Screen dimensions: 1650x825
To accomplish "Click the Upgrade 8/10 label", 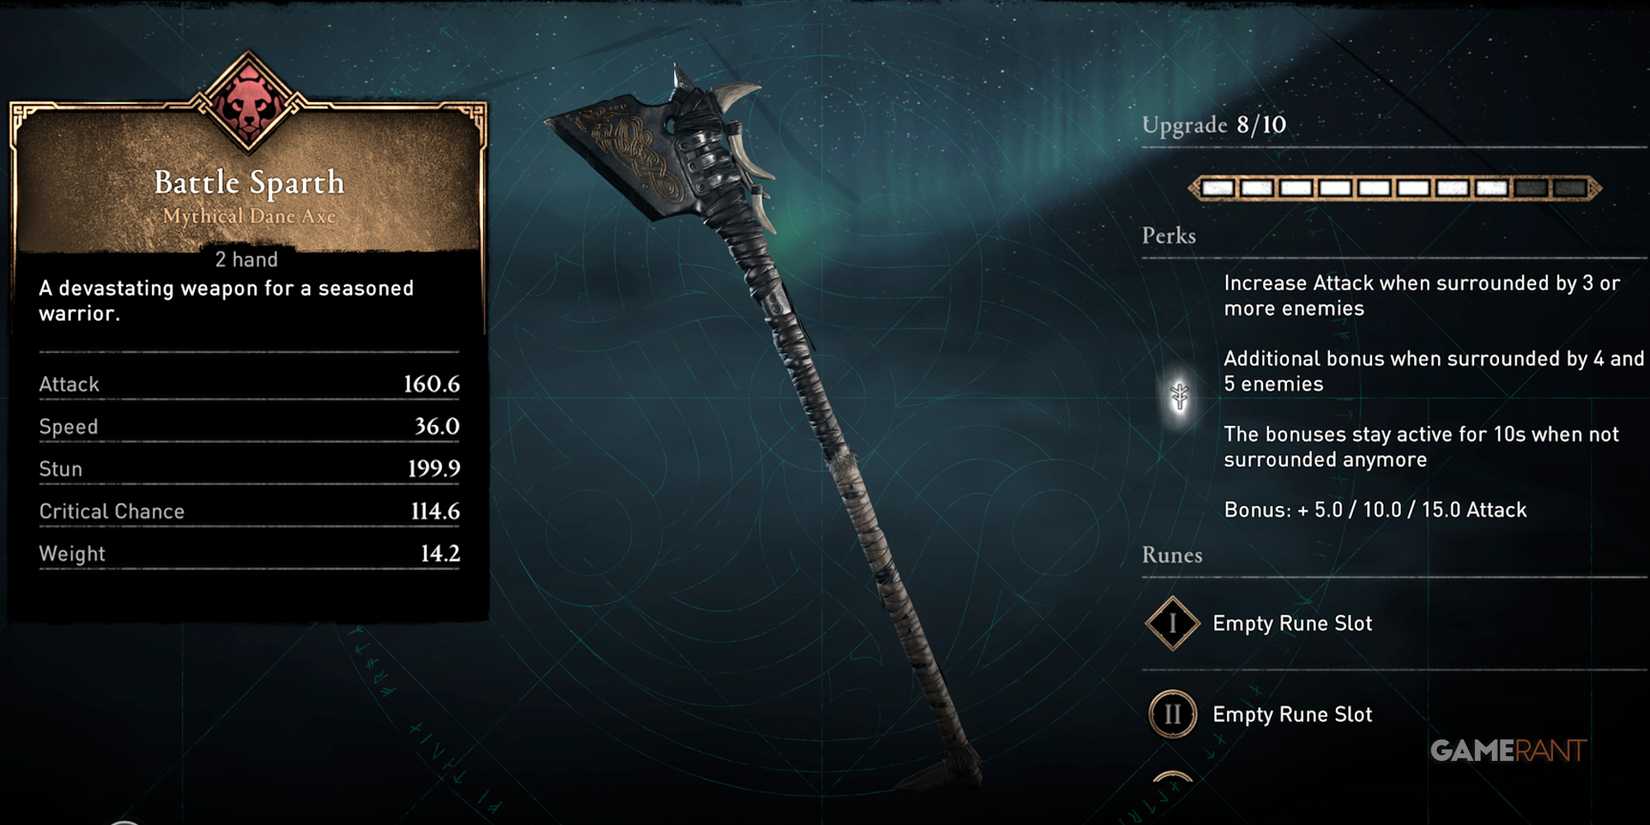I will point(1214,125).
